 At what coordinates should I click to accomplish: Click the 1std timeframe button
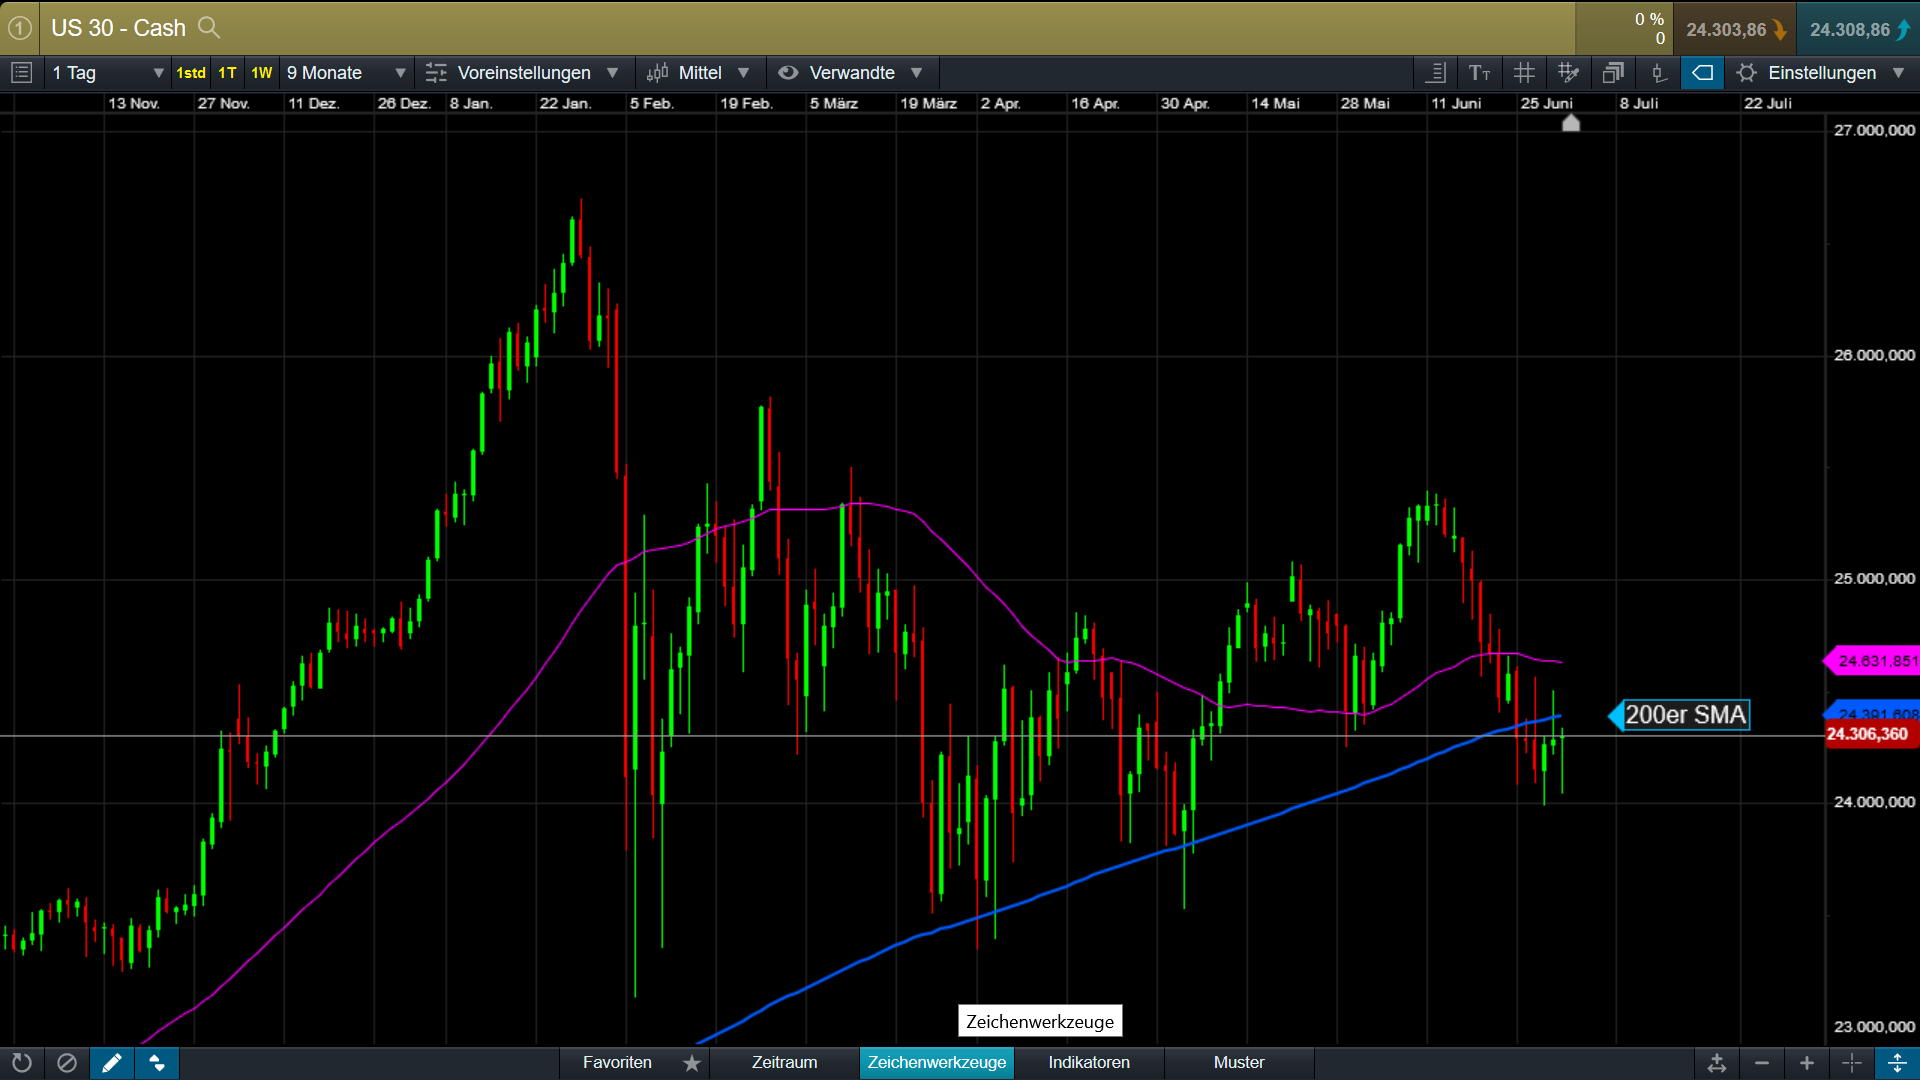190,73
